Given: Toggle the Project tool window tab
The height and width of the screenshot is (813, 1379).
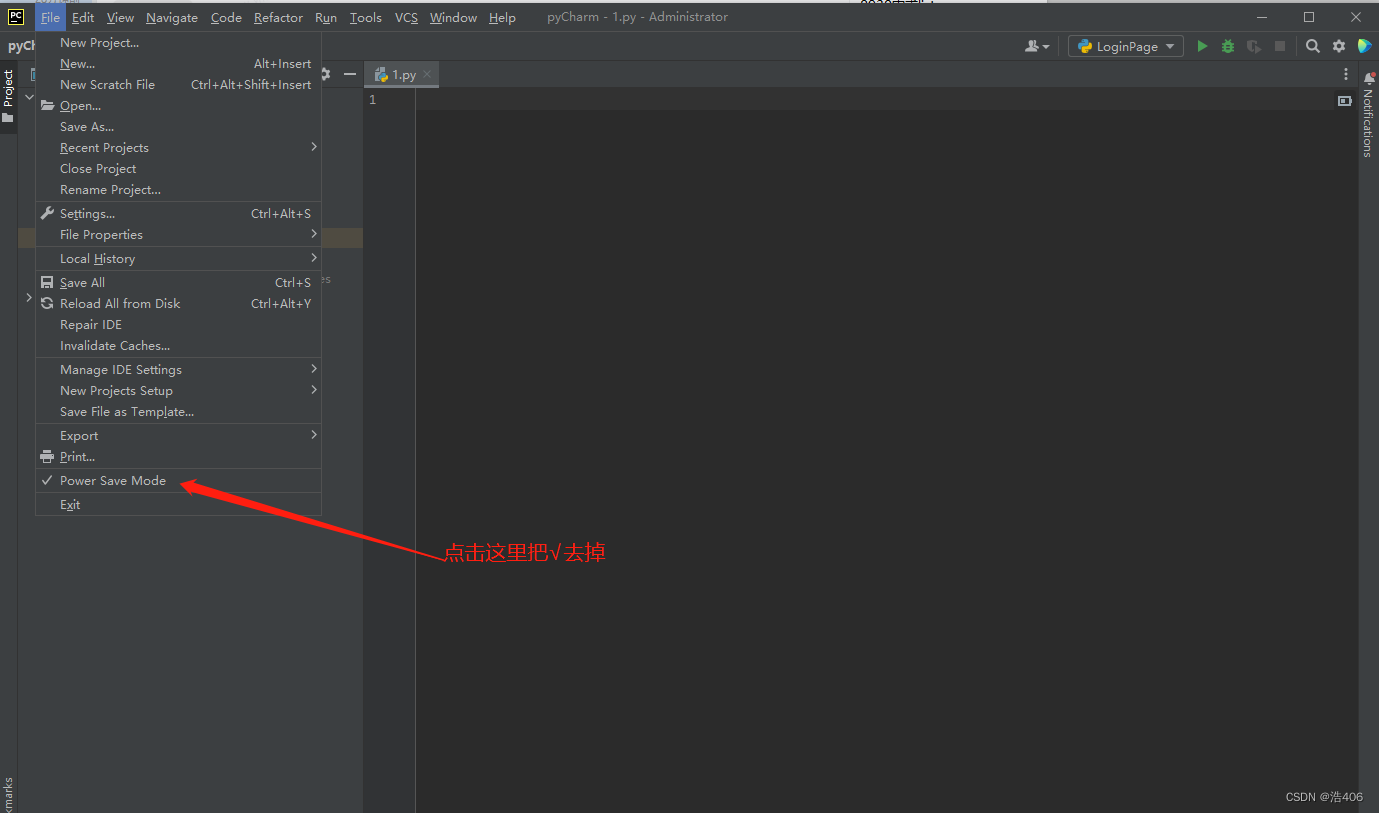Looking at the screenshot, I should point(8,95).
